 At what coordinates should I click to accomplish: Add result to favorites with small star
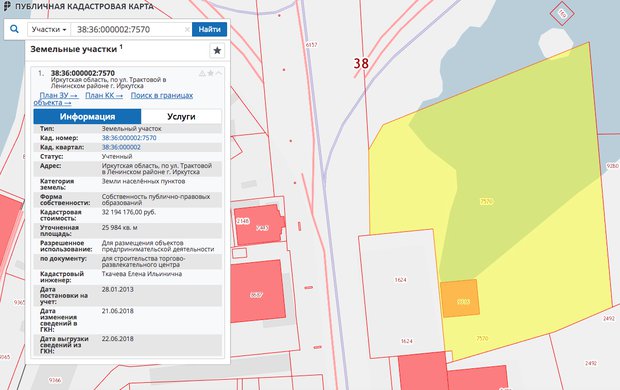[211, 73]
